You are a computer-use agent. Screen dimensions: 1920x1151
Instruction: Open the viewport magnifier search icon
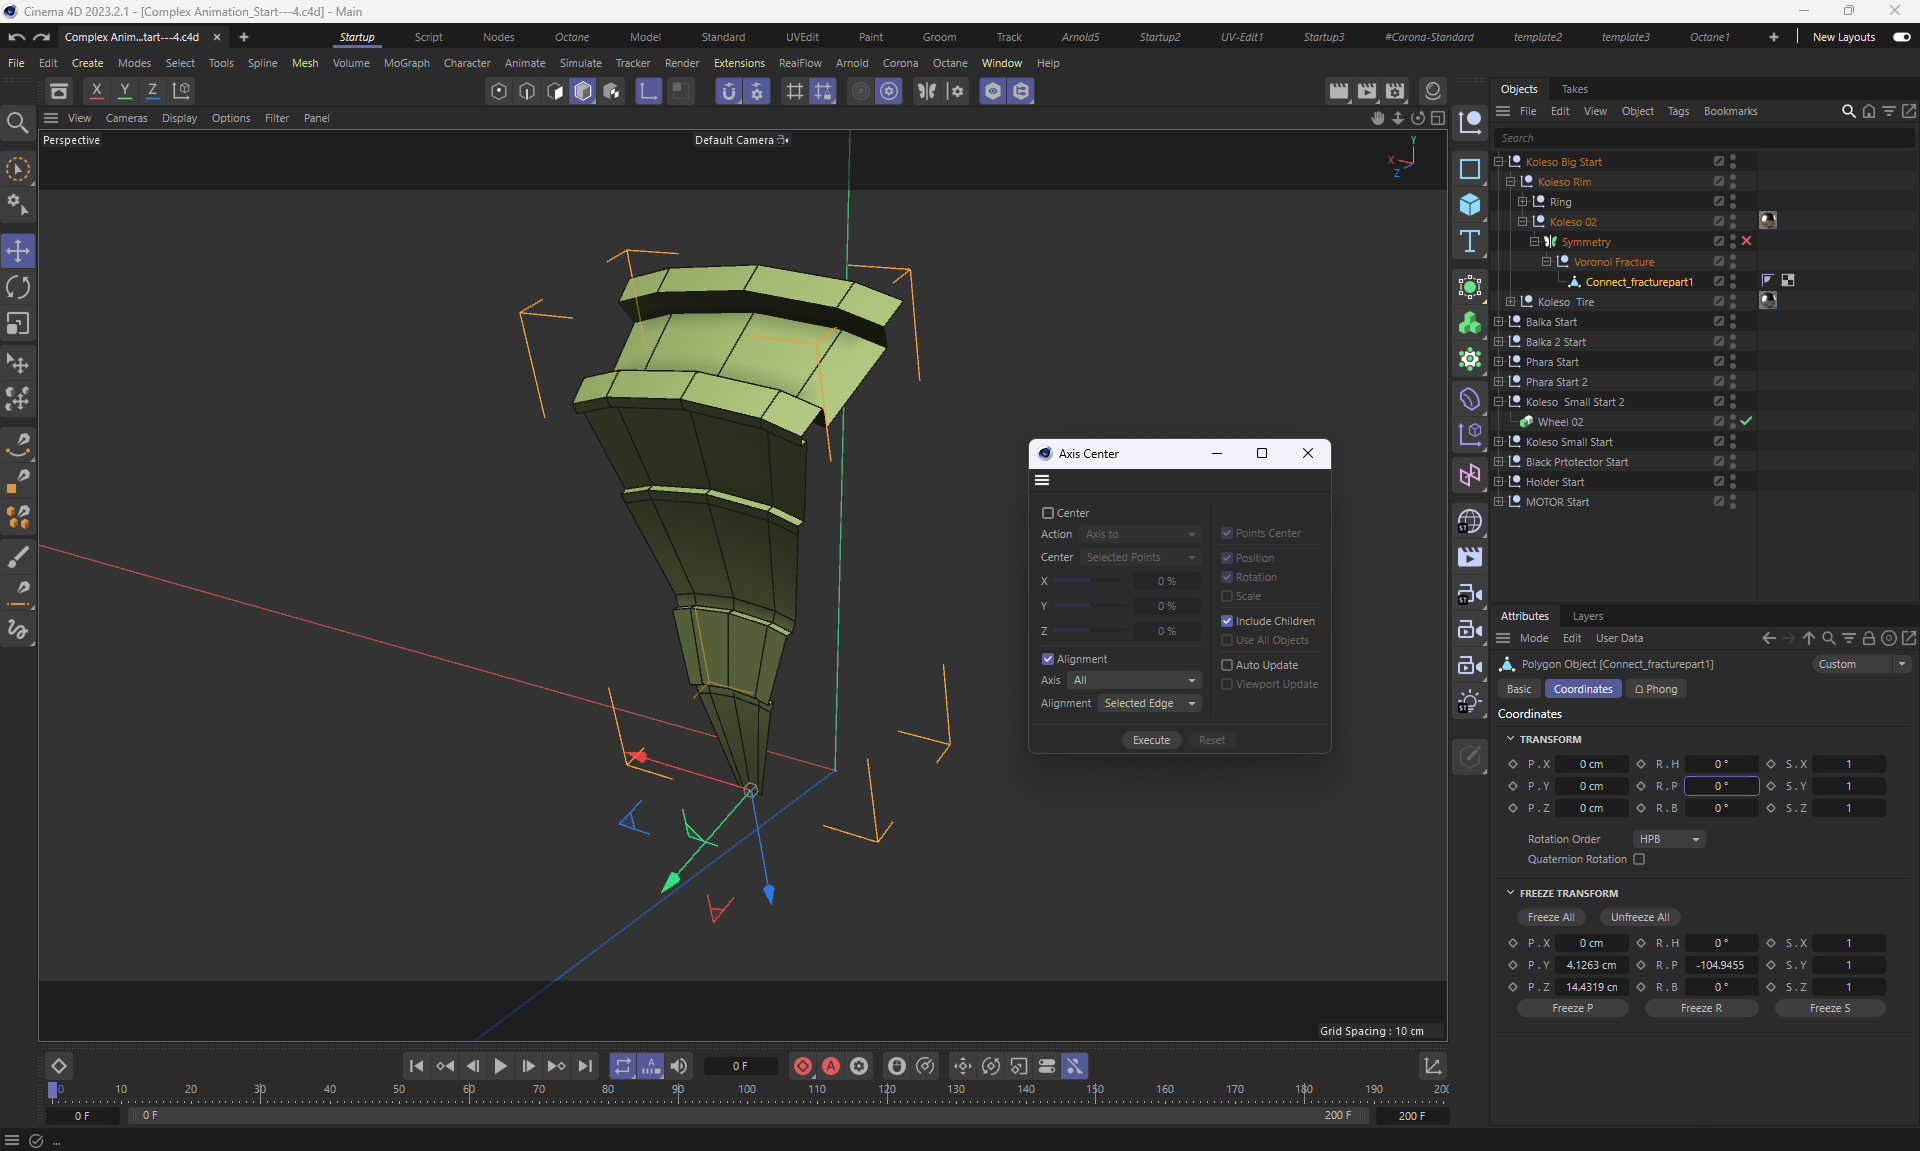[17, 122]
